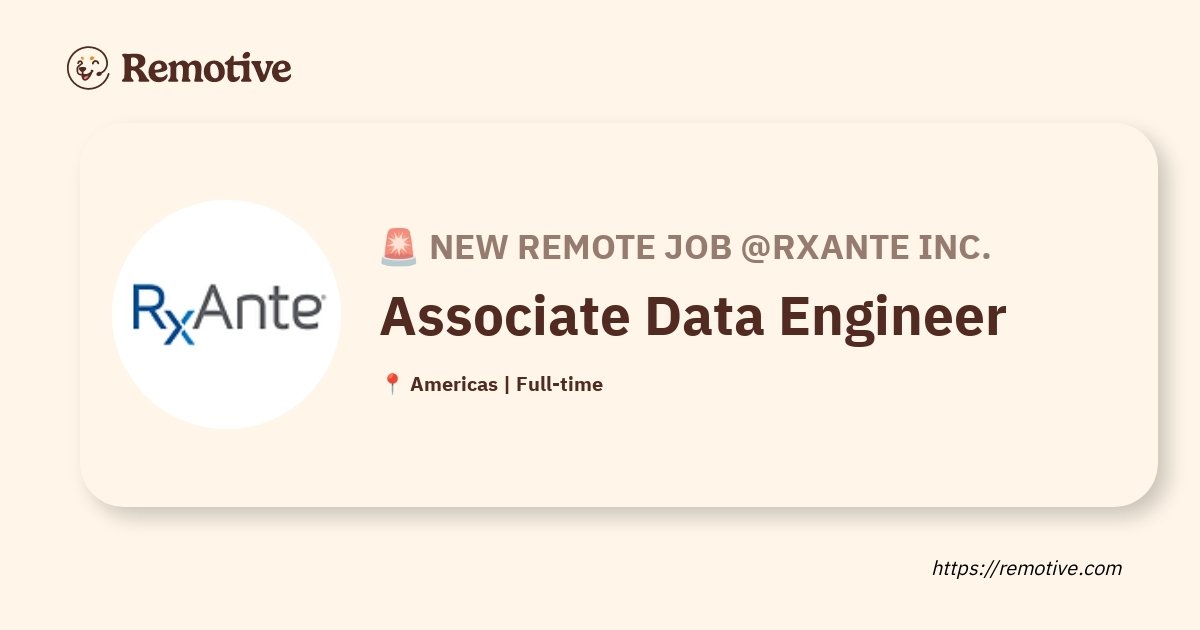Screen dimensions: 1200x630
Task: Select the Americas location label
Action: click(x=454, y=384)
